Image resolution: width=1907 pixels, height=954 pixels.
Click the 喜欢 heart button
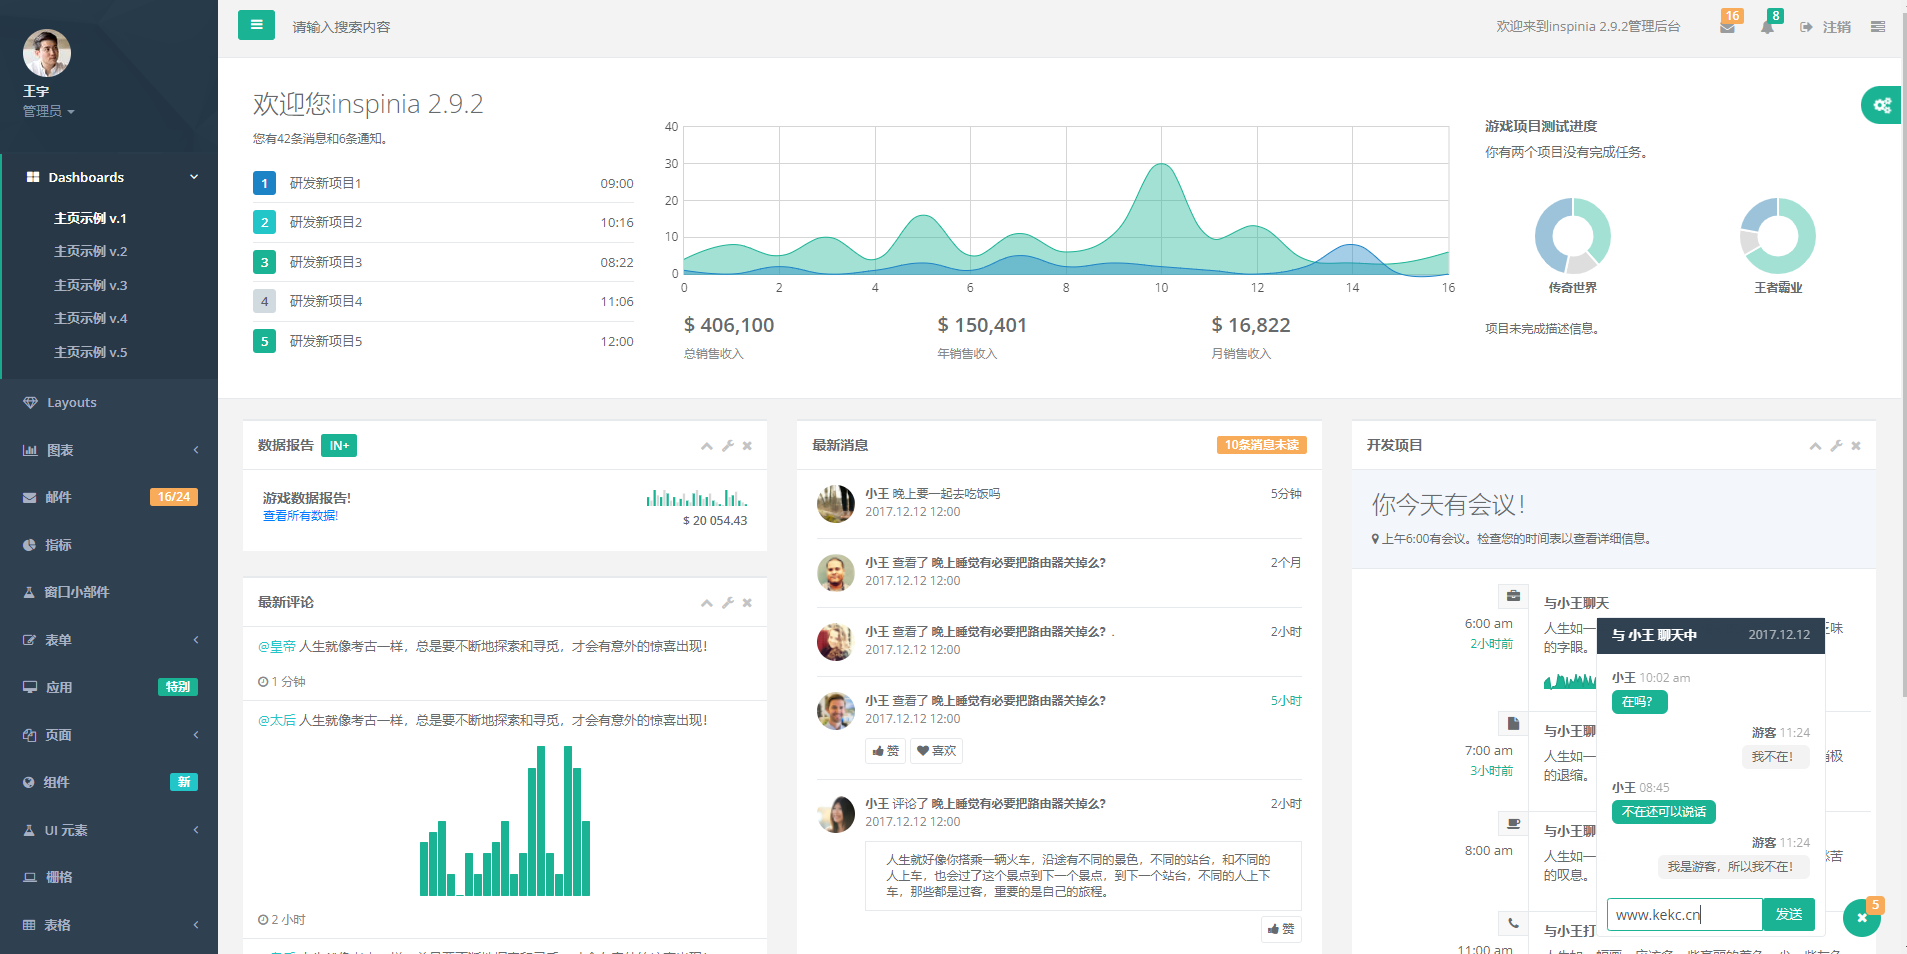click(936, 751)
